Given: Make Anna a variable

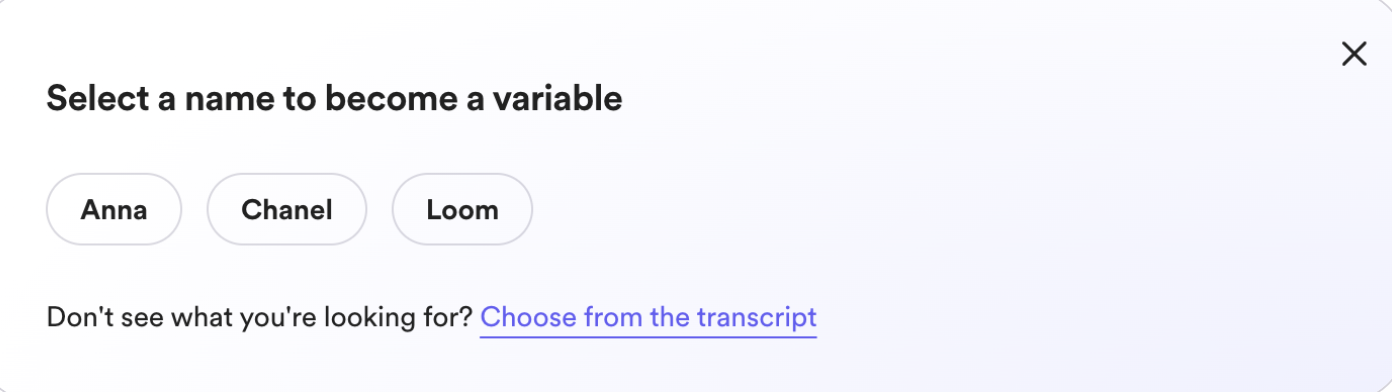Looking at the screenshot, I should [x=114, y=209].
